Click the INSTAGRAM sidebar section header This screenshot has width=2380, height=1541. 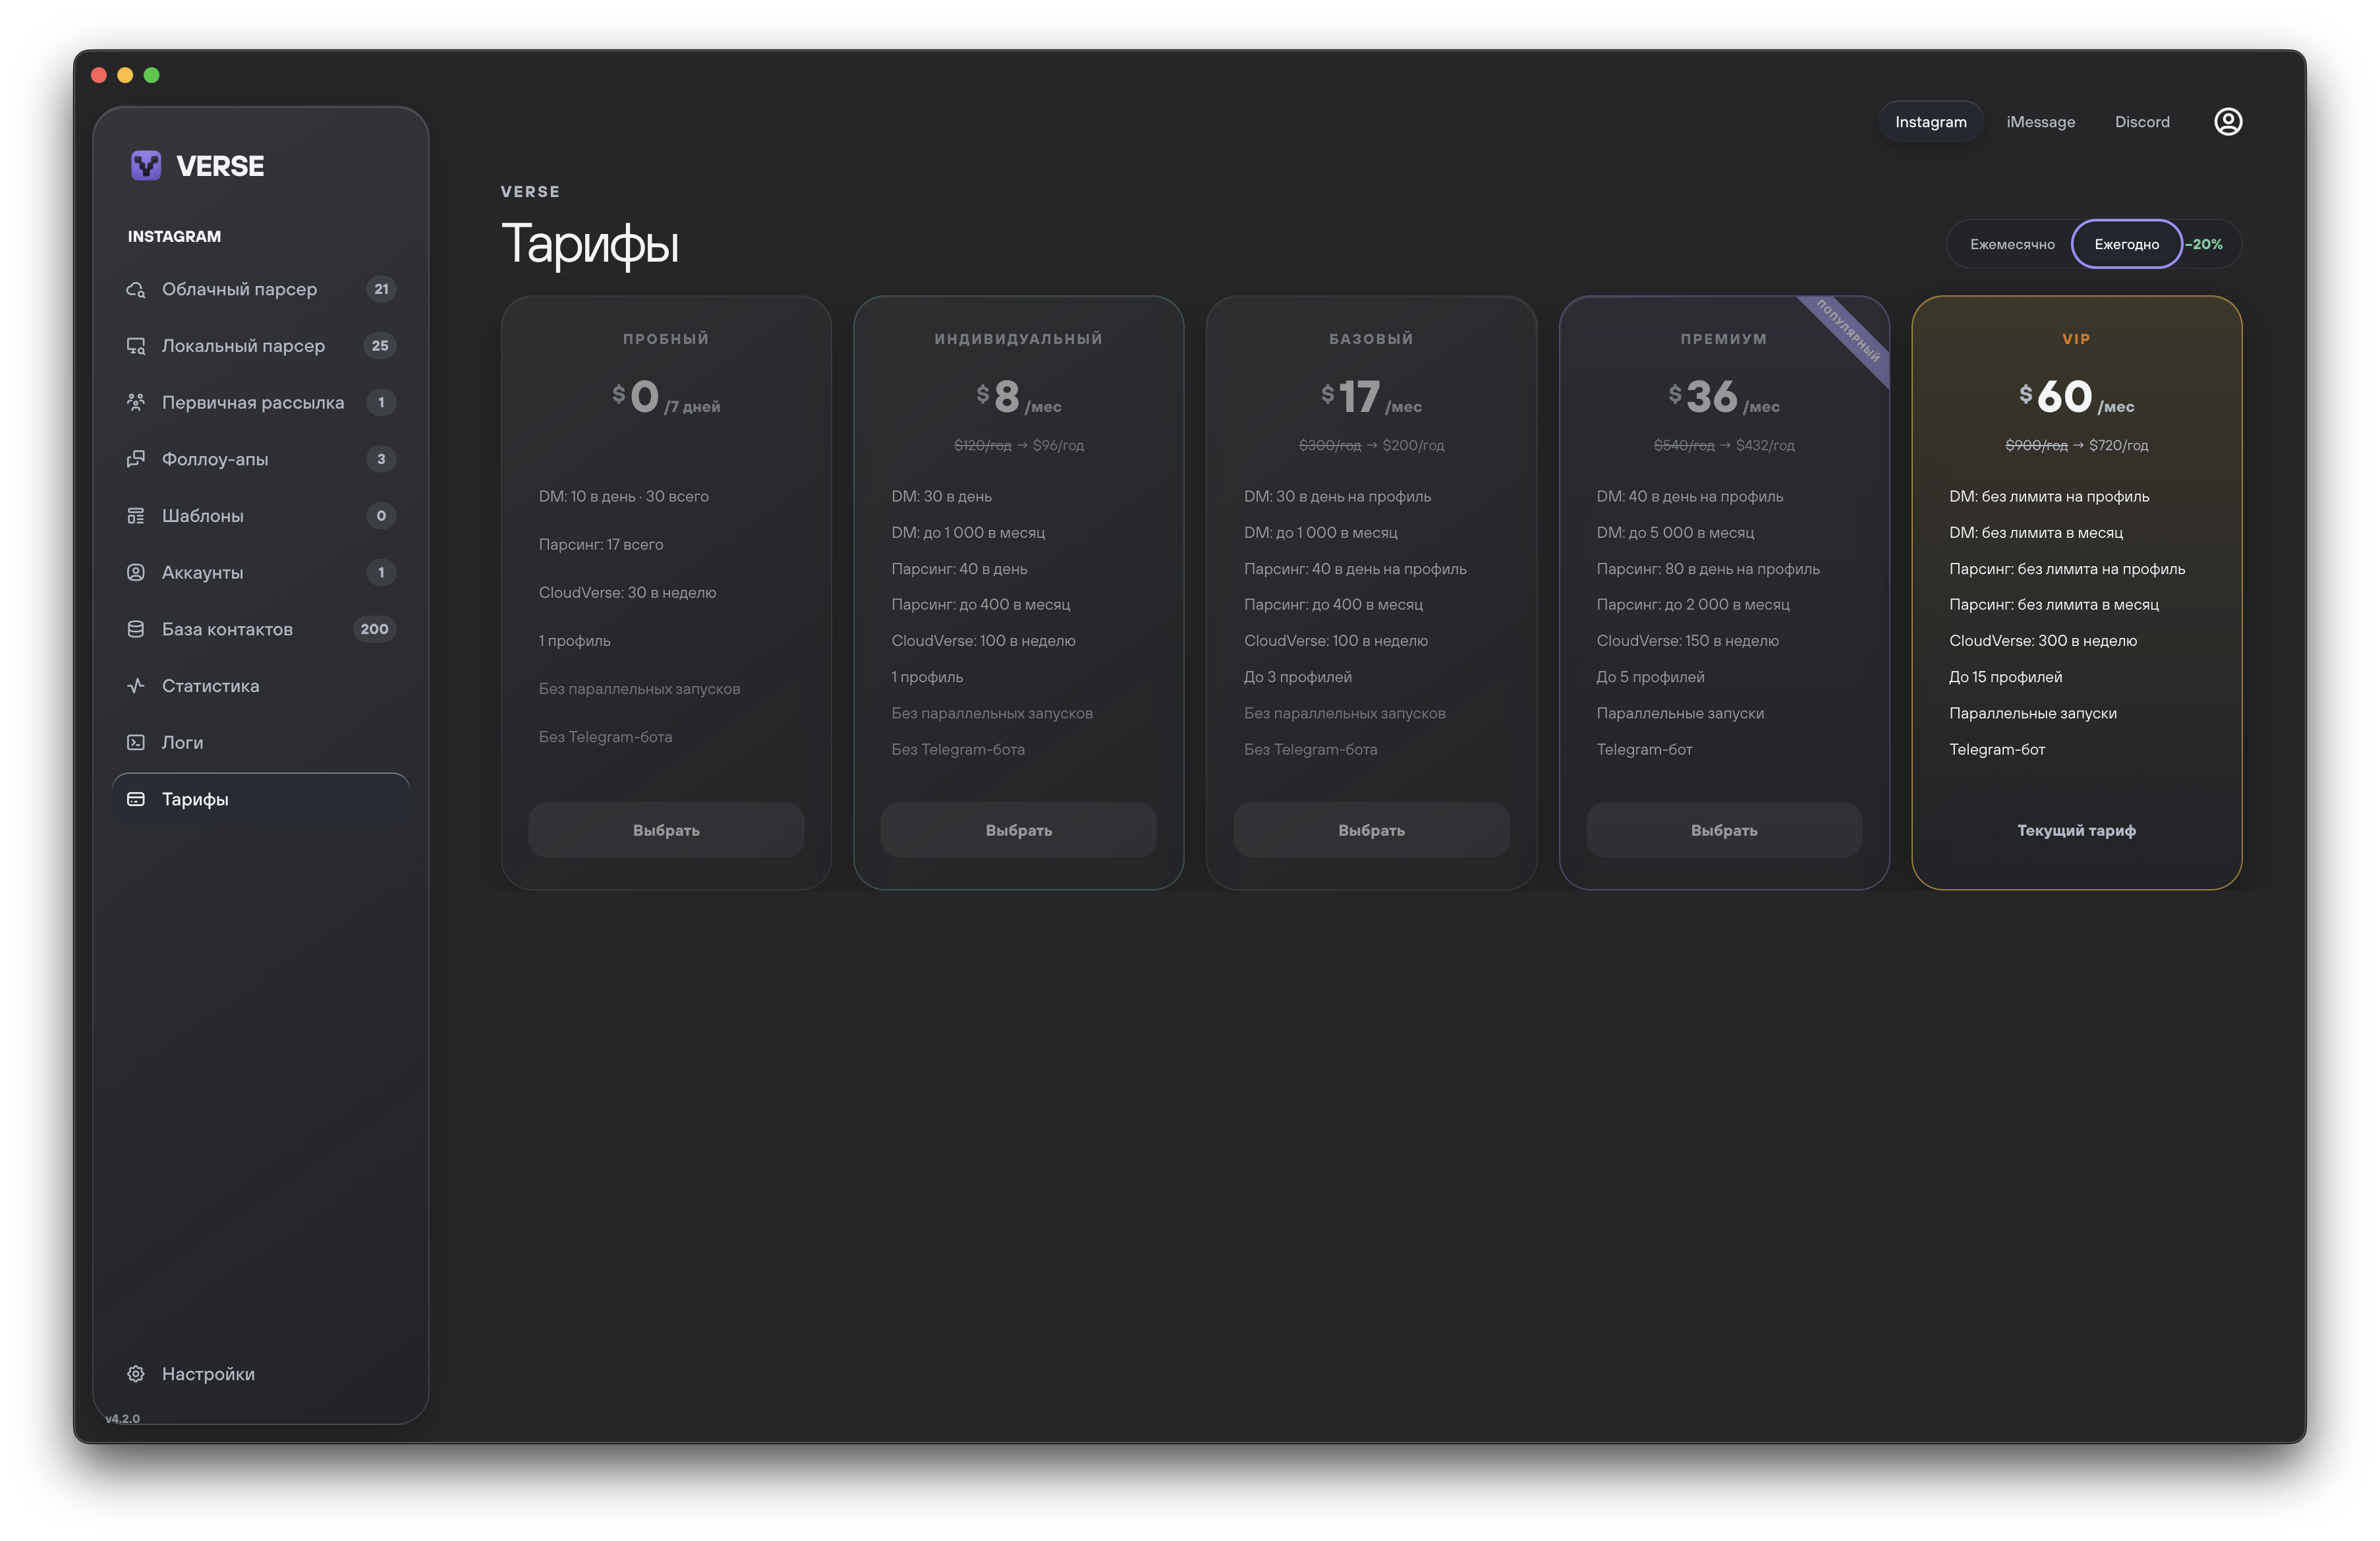click(x=174, y=236)
